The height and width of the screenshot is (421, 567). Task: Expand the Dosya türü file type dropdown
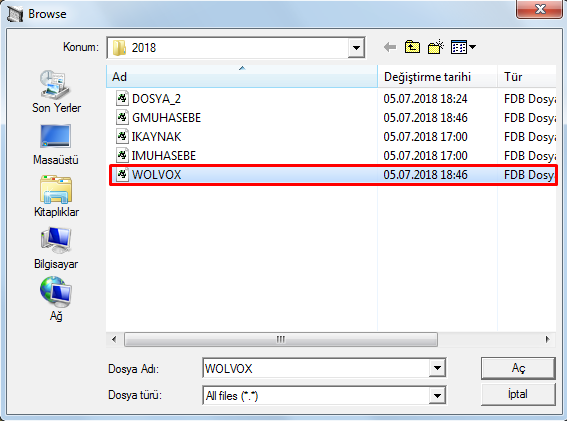[x=437, y=395]
